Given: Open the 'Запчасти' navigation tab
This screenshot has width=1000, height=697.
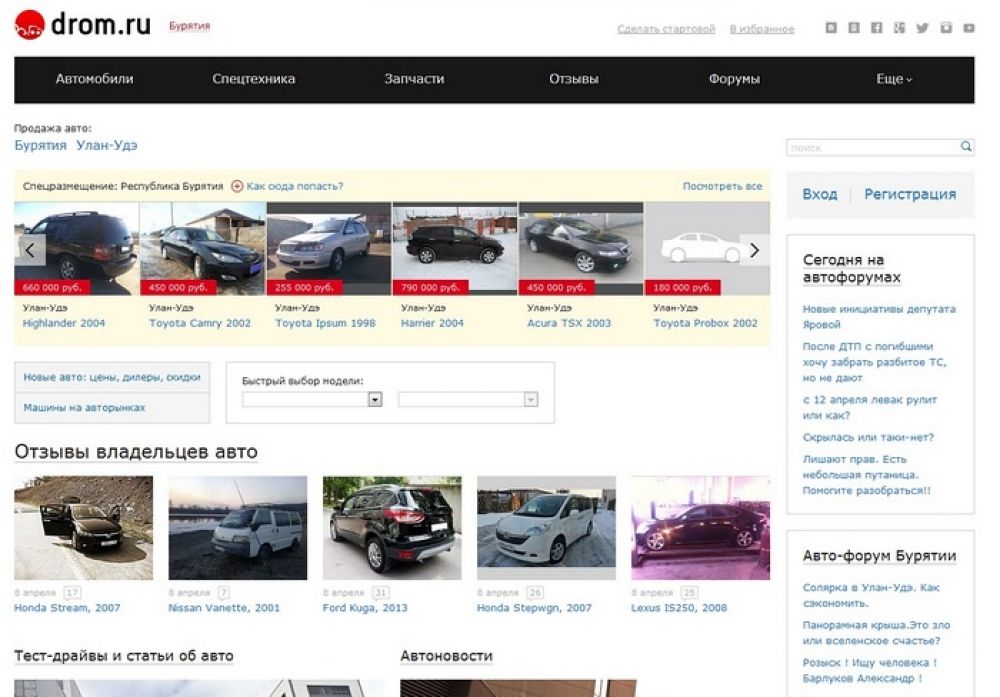Looking at the screenshot, I should click(414, 79).
